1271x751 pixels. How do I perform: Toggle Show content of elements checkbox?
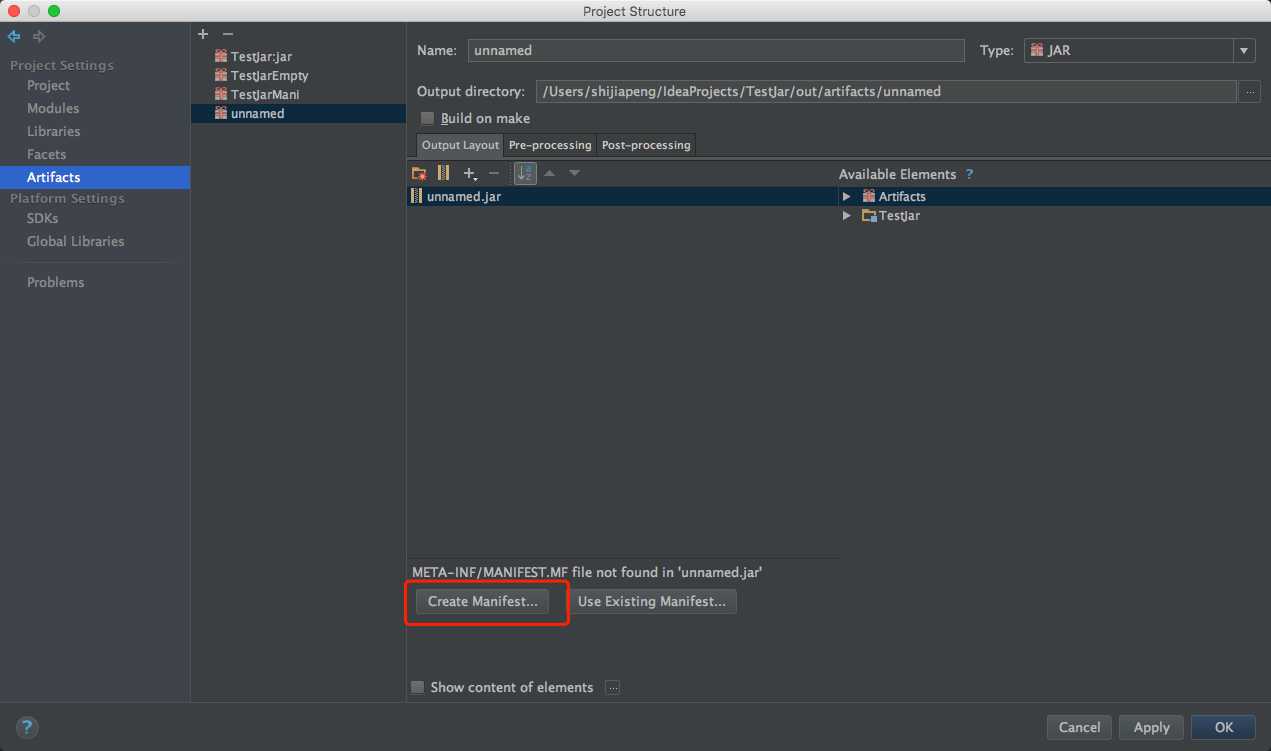coord(418,687)
